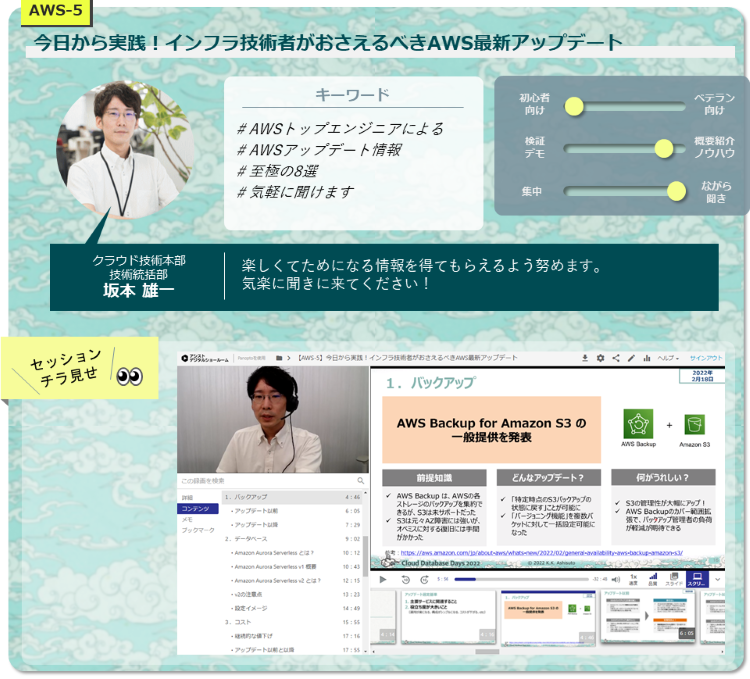Select the ブックマーク tab
Screen dimensions: 750x679
197,530
